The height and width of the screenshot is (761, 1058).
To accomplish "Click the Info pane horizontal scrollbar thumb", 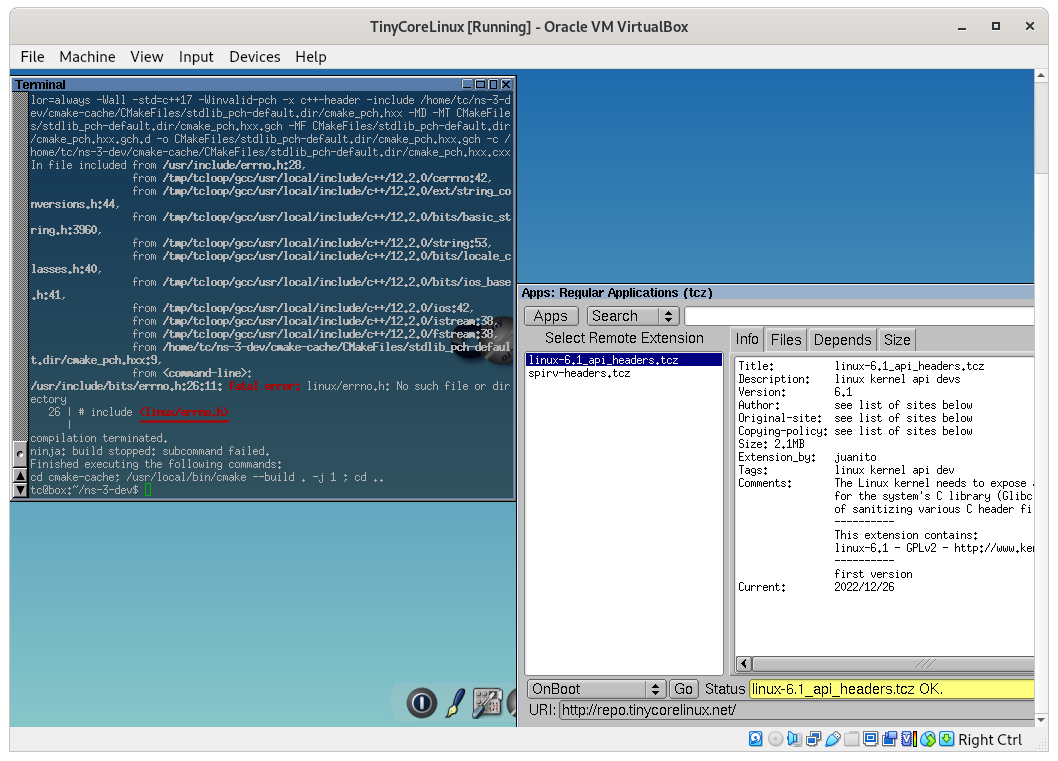I will tap(893, 664).
